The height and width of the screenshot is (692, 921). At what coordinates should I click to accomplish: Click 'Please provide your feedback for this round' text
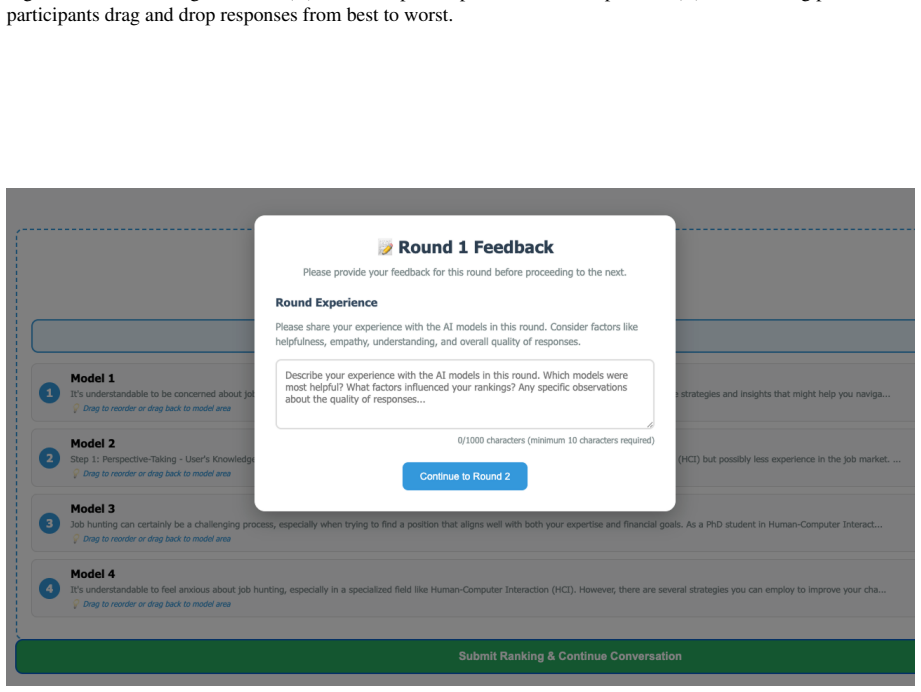[x=465, y=273]
